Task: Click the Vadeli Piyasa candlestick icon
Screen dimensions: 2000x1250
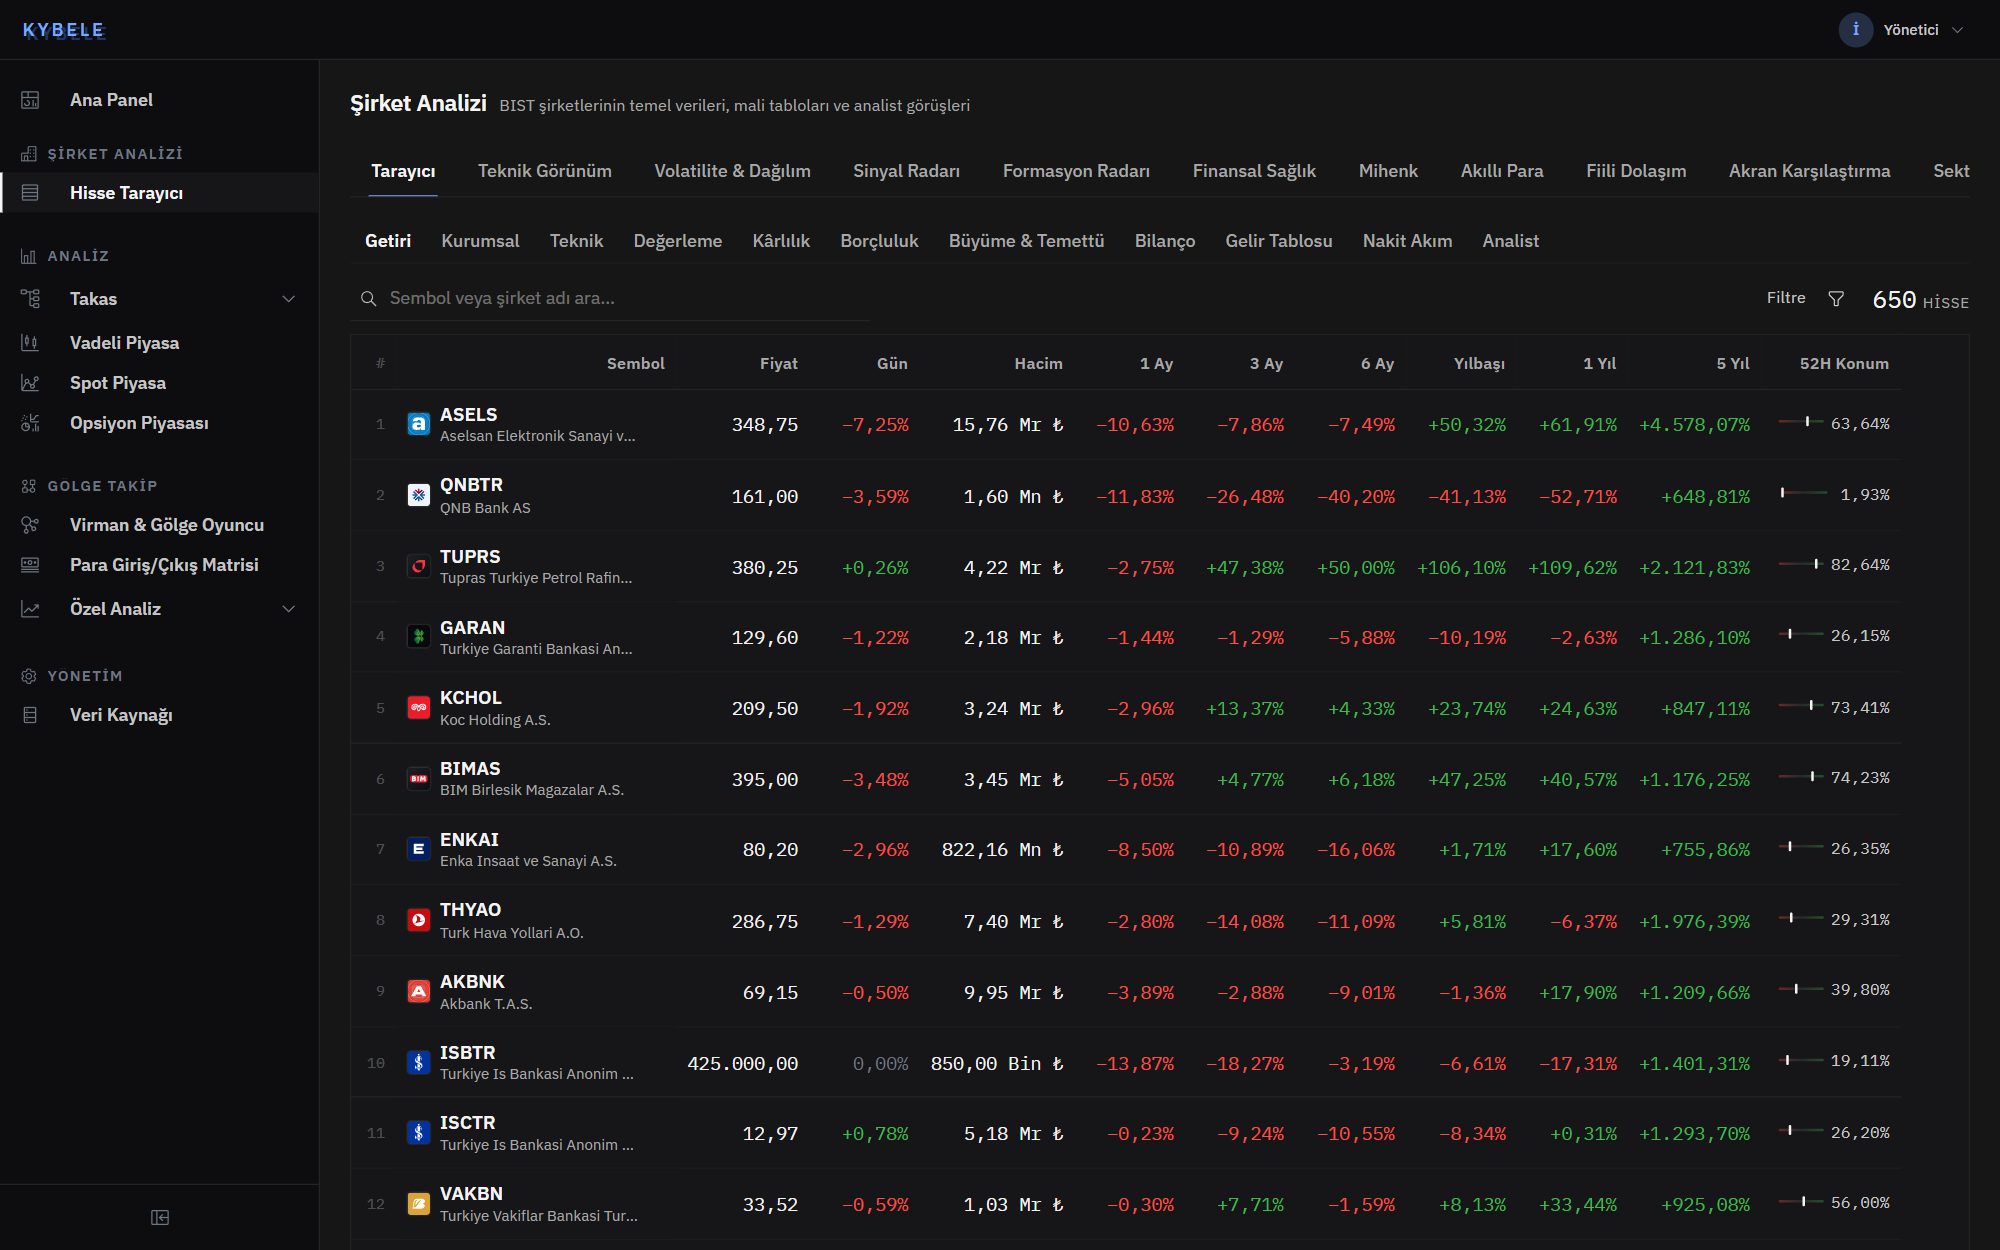Action: click(x=30, y=343)
